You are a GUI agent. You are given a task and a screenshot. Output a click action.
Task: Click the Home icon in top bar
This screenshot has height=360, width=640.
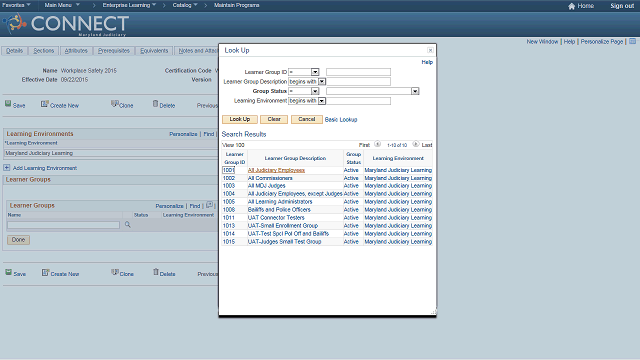click(571, 6)
